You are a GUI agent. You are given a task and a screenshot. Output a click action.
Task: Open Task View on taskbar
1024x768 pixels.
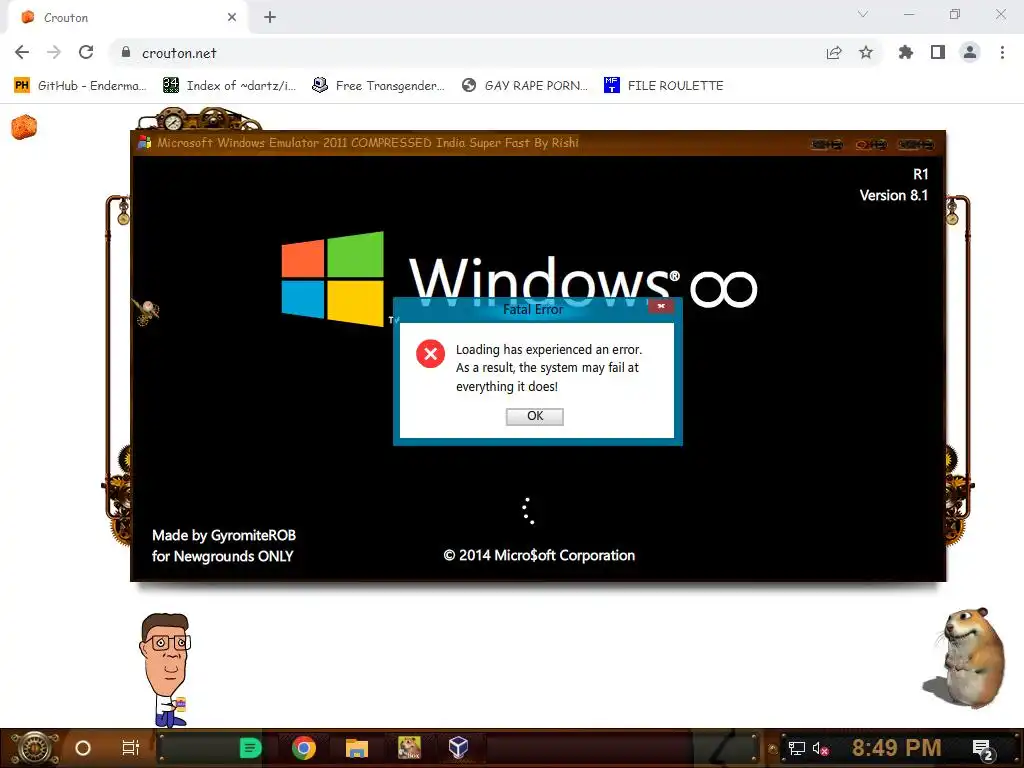coord(131,748)
